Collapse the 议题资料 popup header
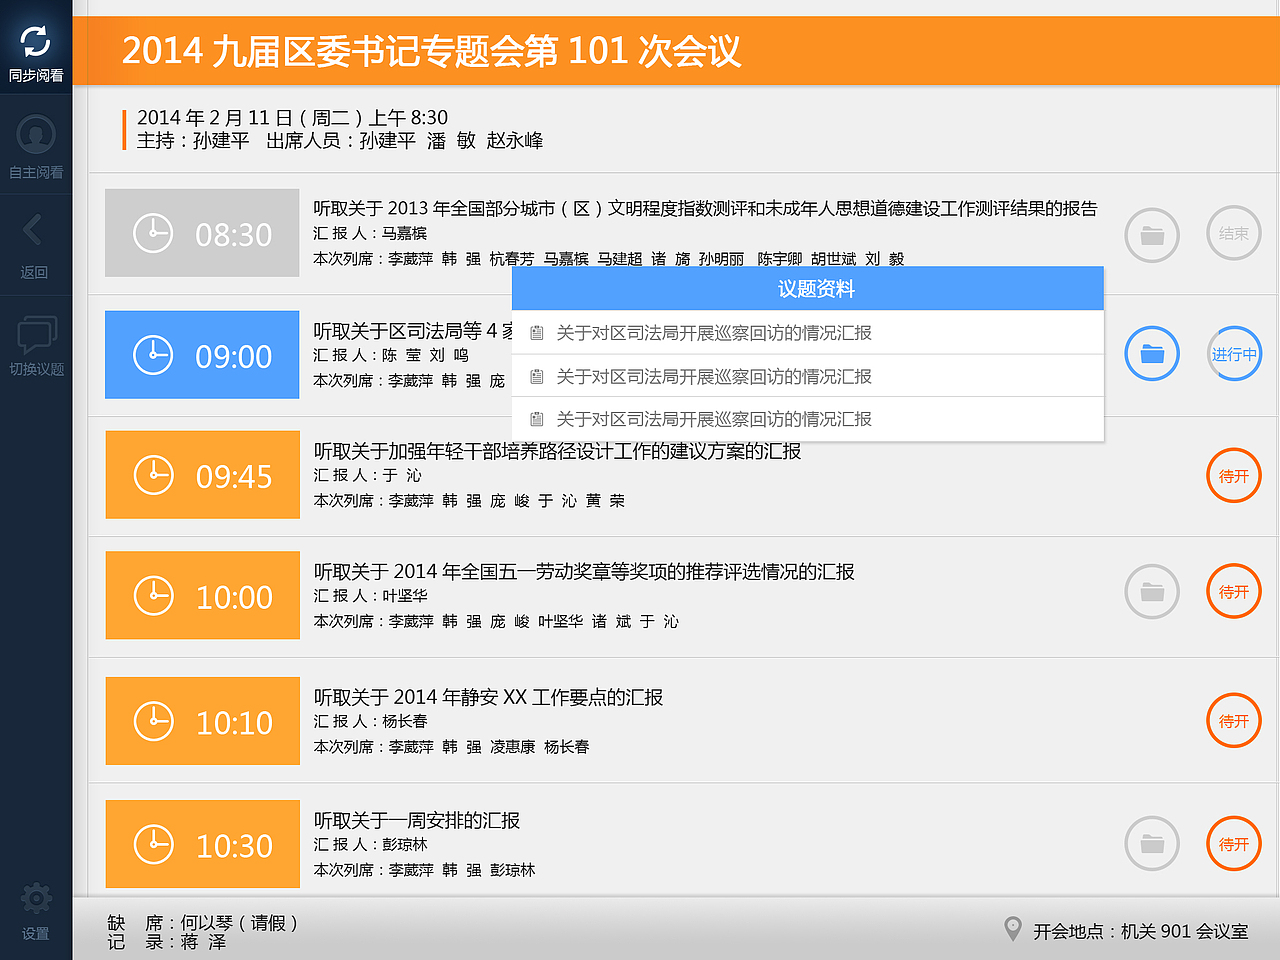Screen dimensions: 1280x960 [808, 288]
